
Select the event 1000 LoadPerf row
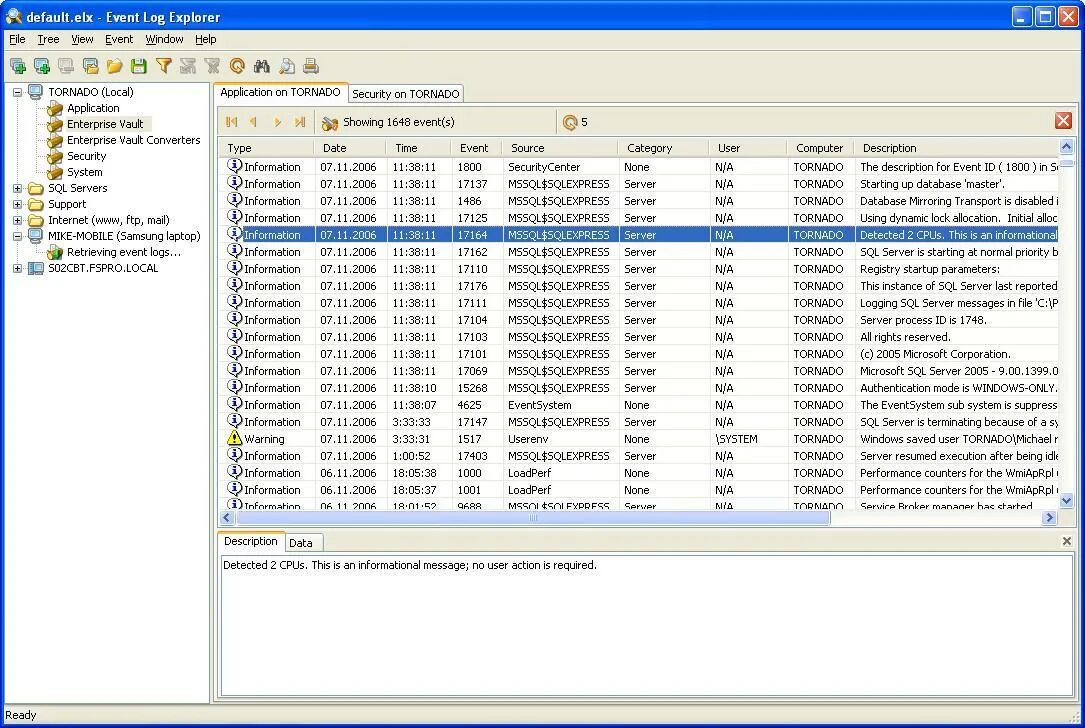click(x=639, y=473)
